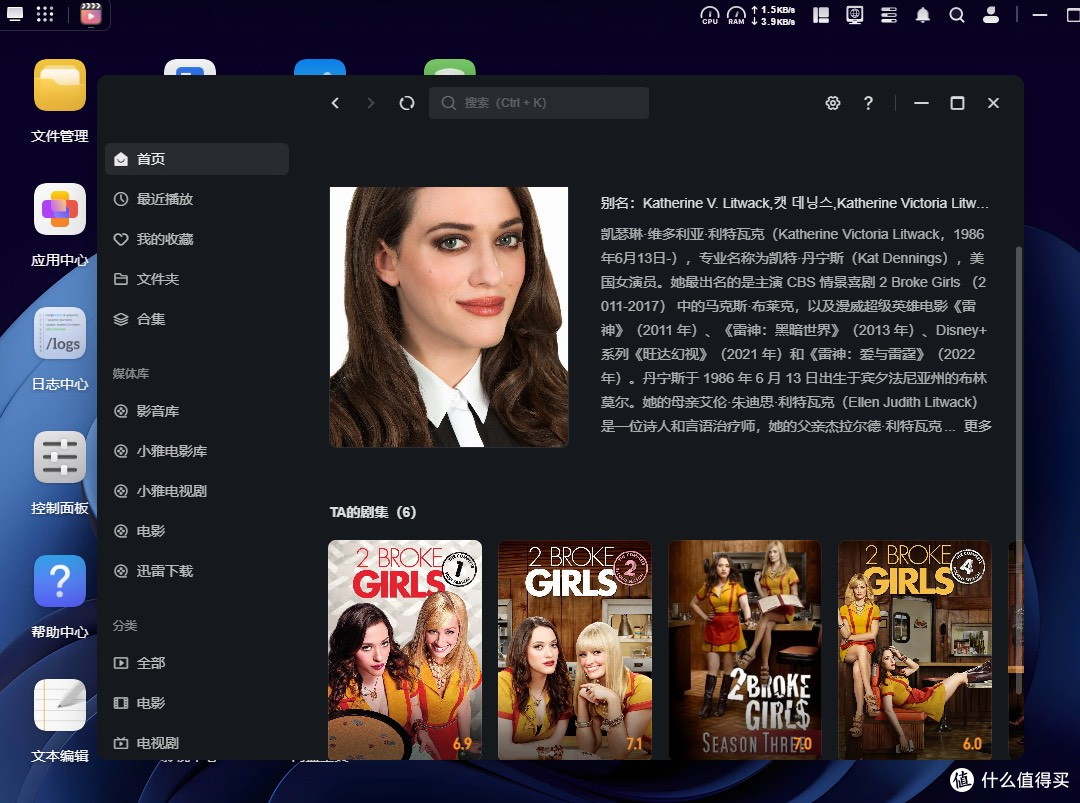Maximize the media app window

coord(957,103)
